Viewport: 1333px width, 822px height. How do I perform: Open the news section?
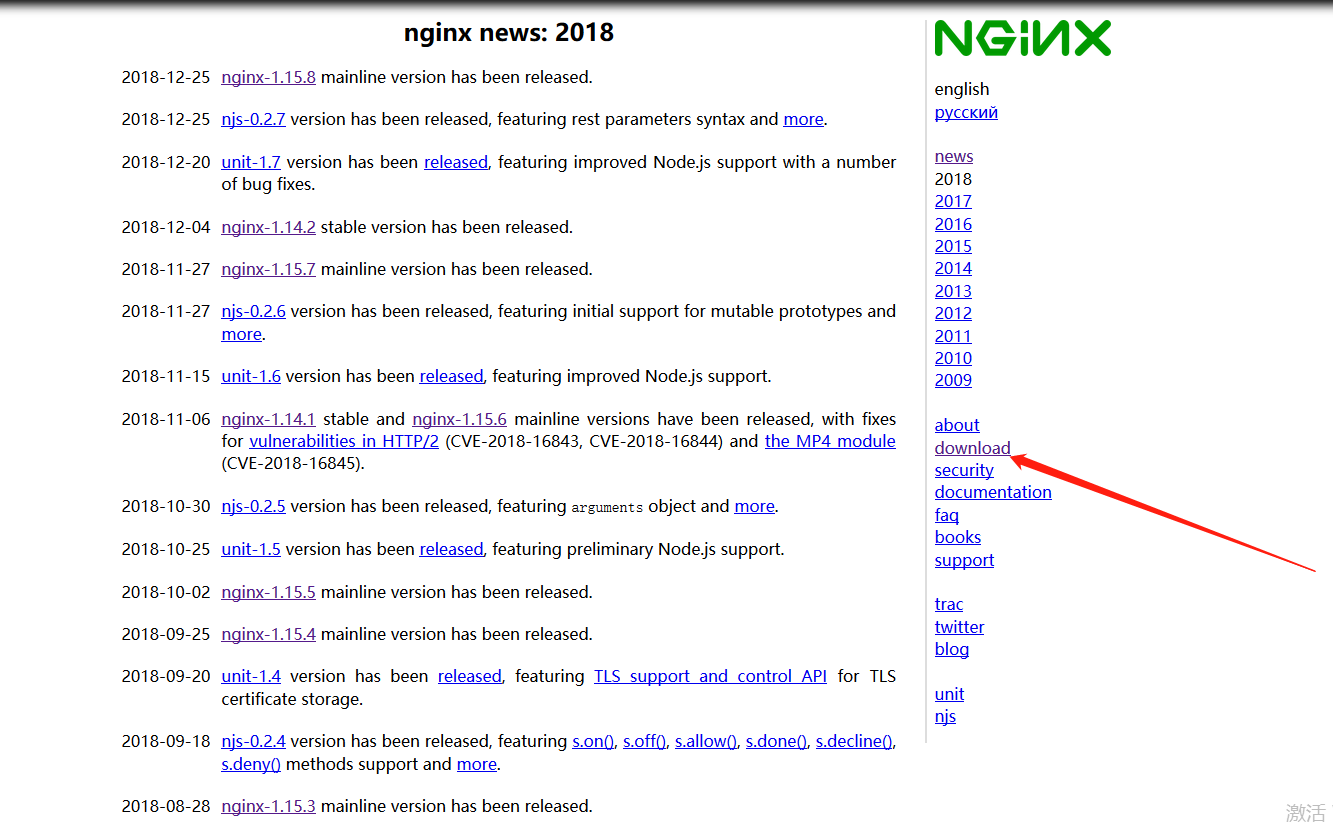pos(952,156)
